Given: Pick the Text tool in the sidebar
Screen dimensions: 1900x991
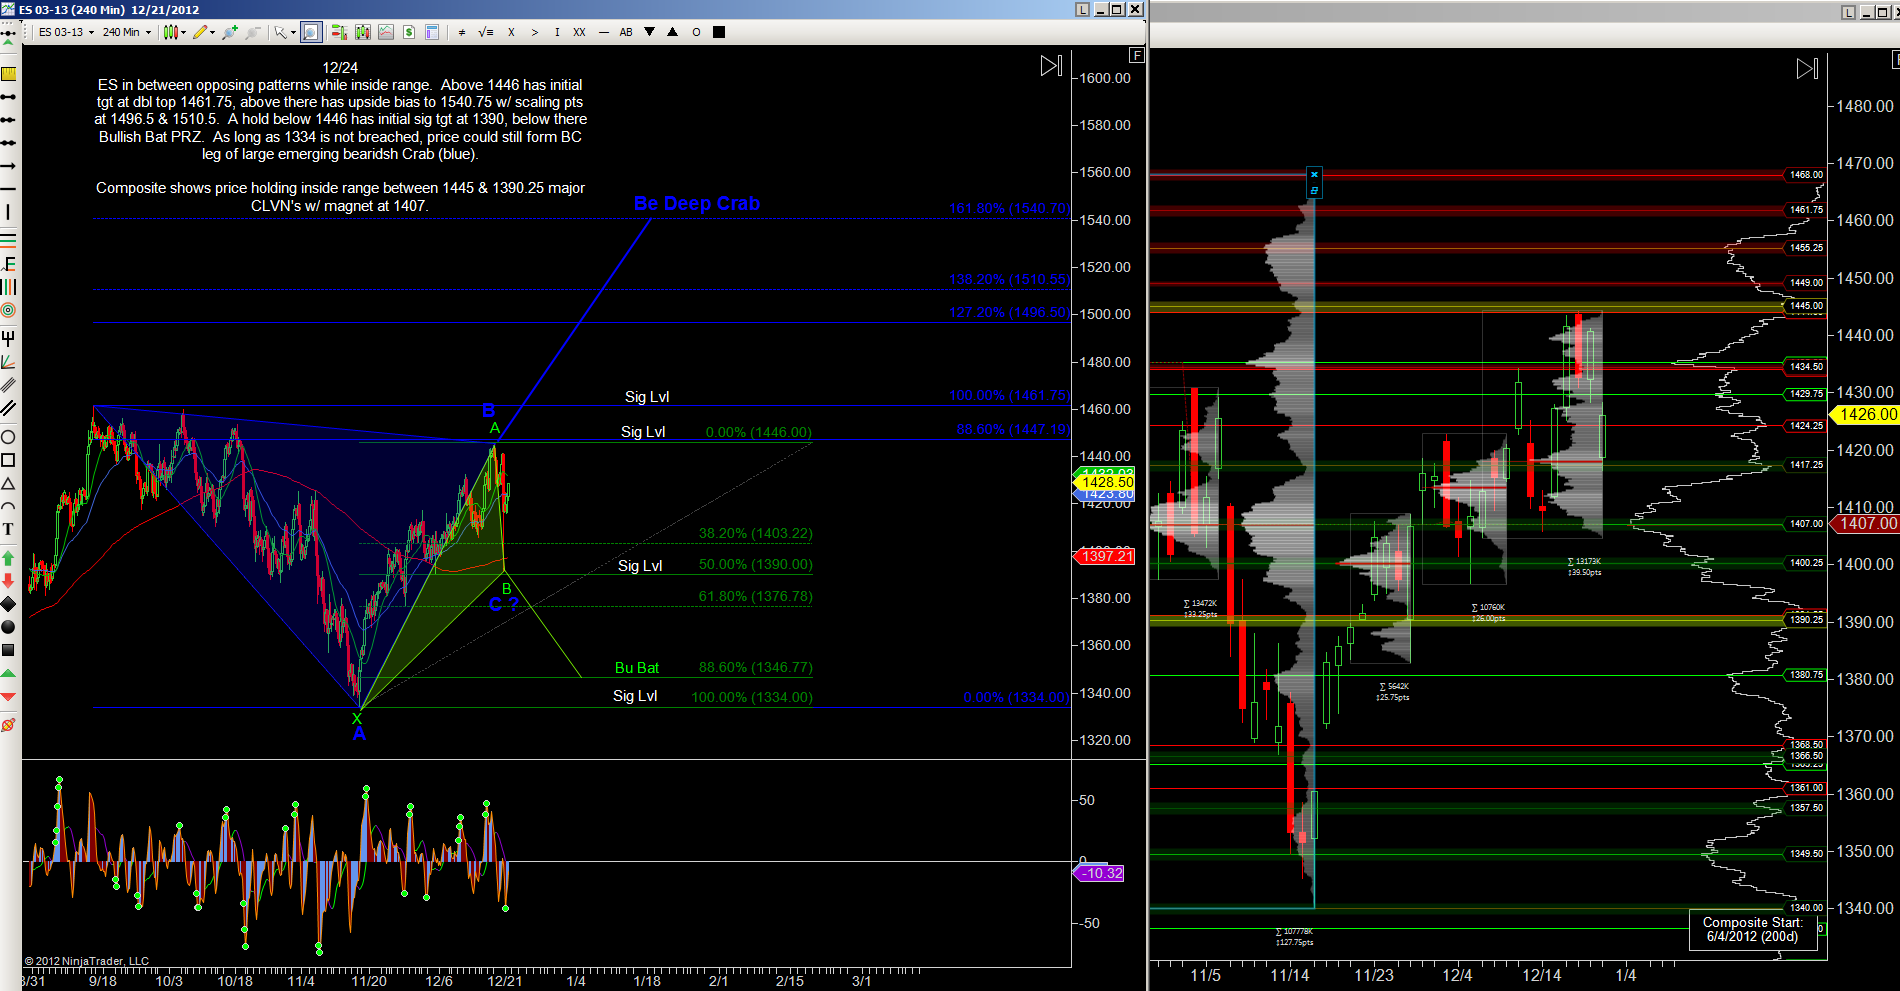Looking at the screenshot, I should pyautogui.click(x=8, y=529).
